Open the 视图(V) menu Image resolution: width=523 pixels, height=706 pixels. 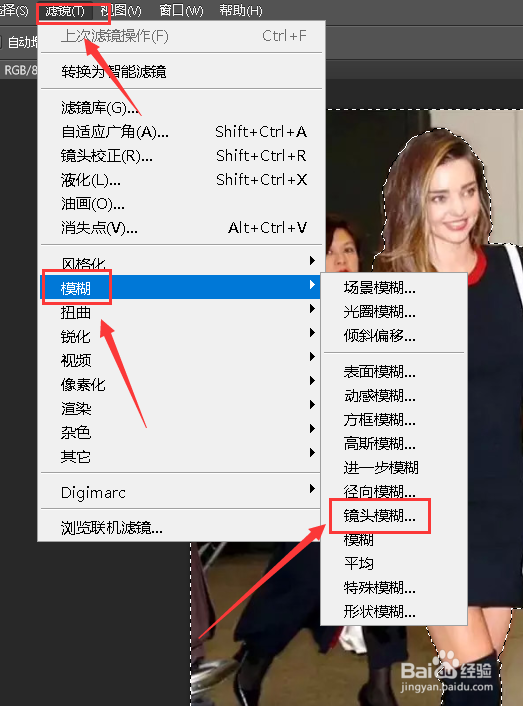[121, 10]
